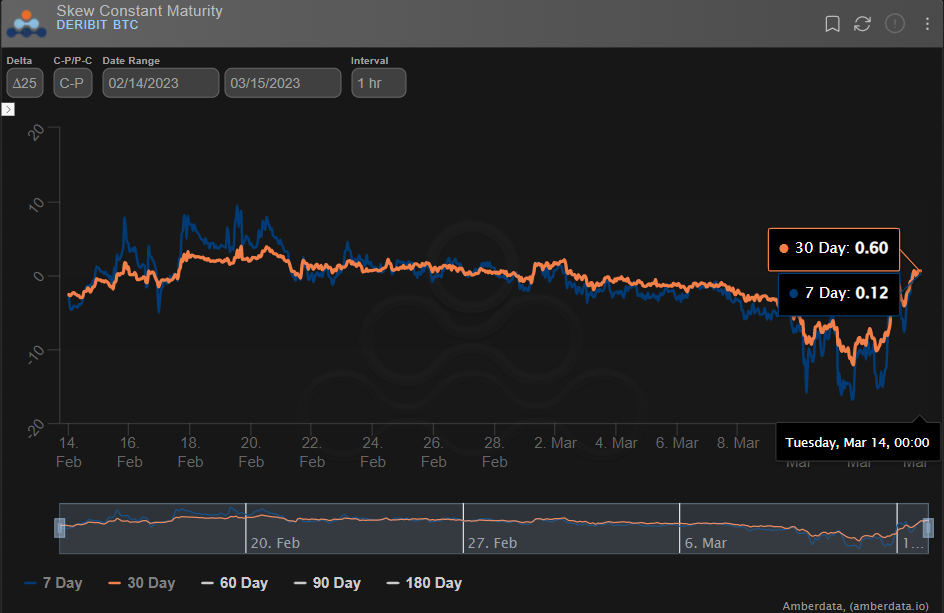Viewport: 944px width, 613px height.
Task: Toggle the 30 Day series legend
Action: pyautogui.click(x=141, y=583)
